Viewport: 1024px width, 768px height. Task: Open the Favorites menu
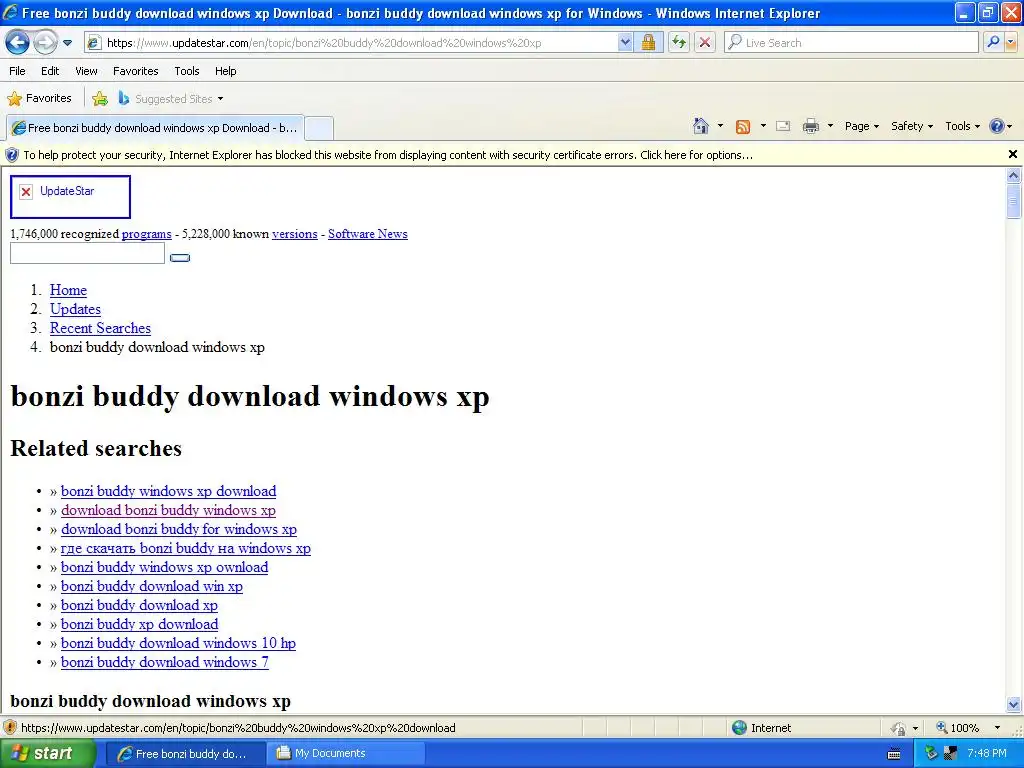pyautogui.click(x=136, y=71)
